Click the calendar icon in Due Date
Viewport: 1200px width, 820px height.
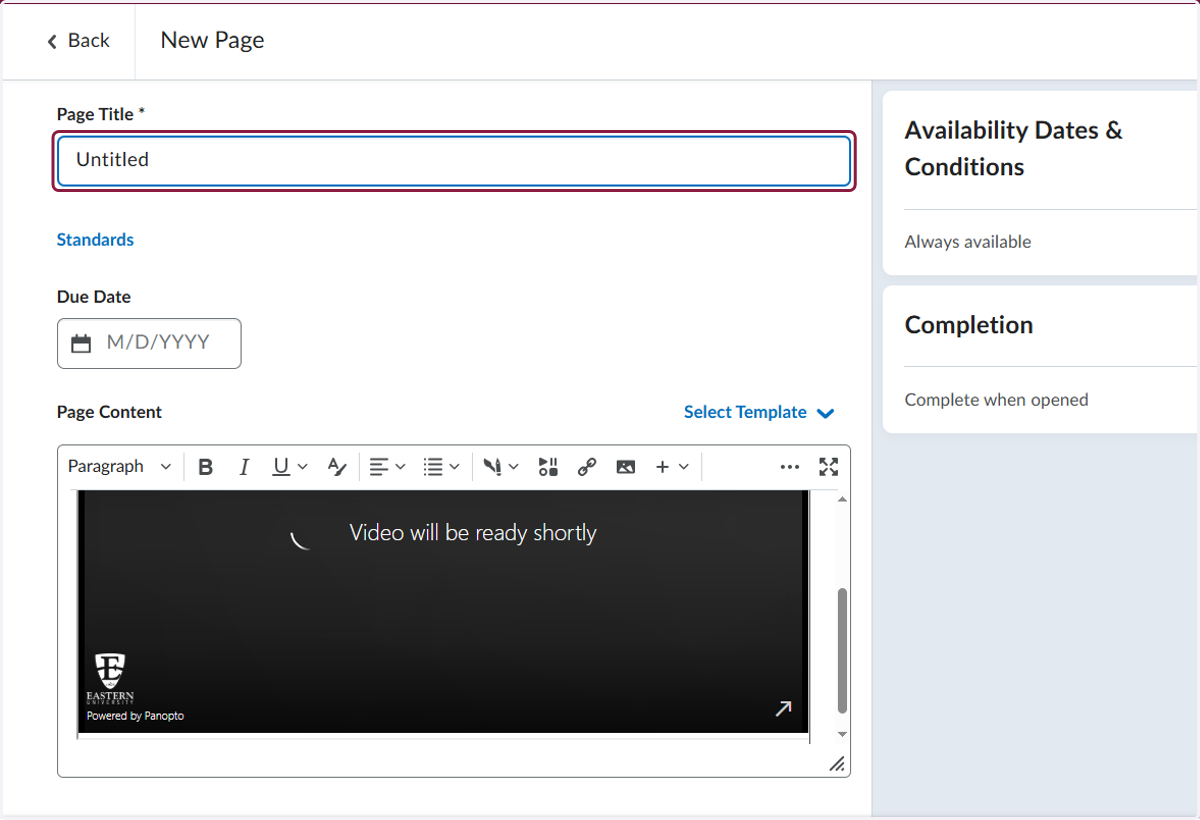pyautogui.click(x=82, y=344)
